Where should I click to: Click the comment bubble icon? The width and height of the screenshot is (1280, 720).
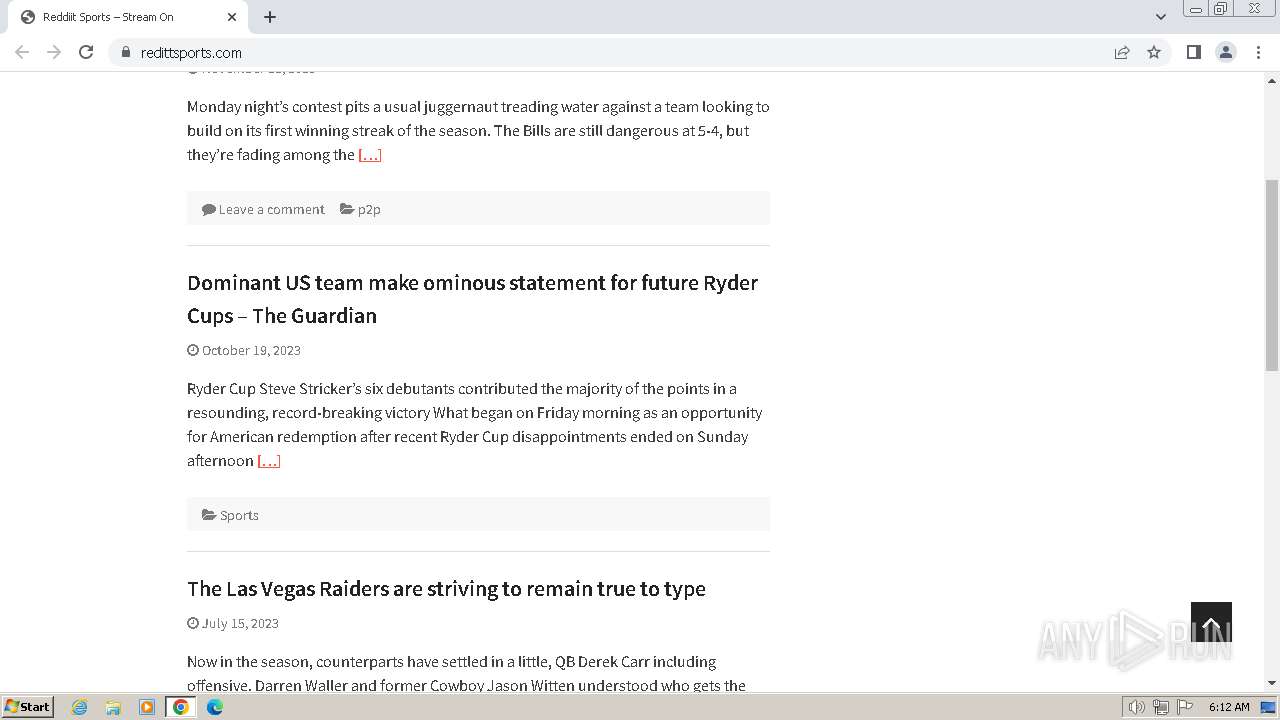tap(209, 209)
